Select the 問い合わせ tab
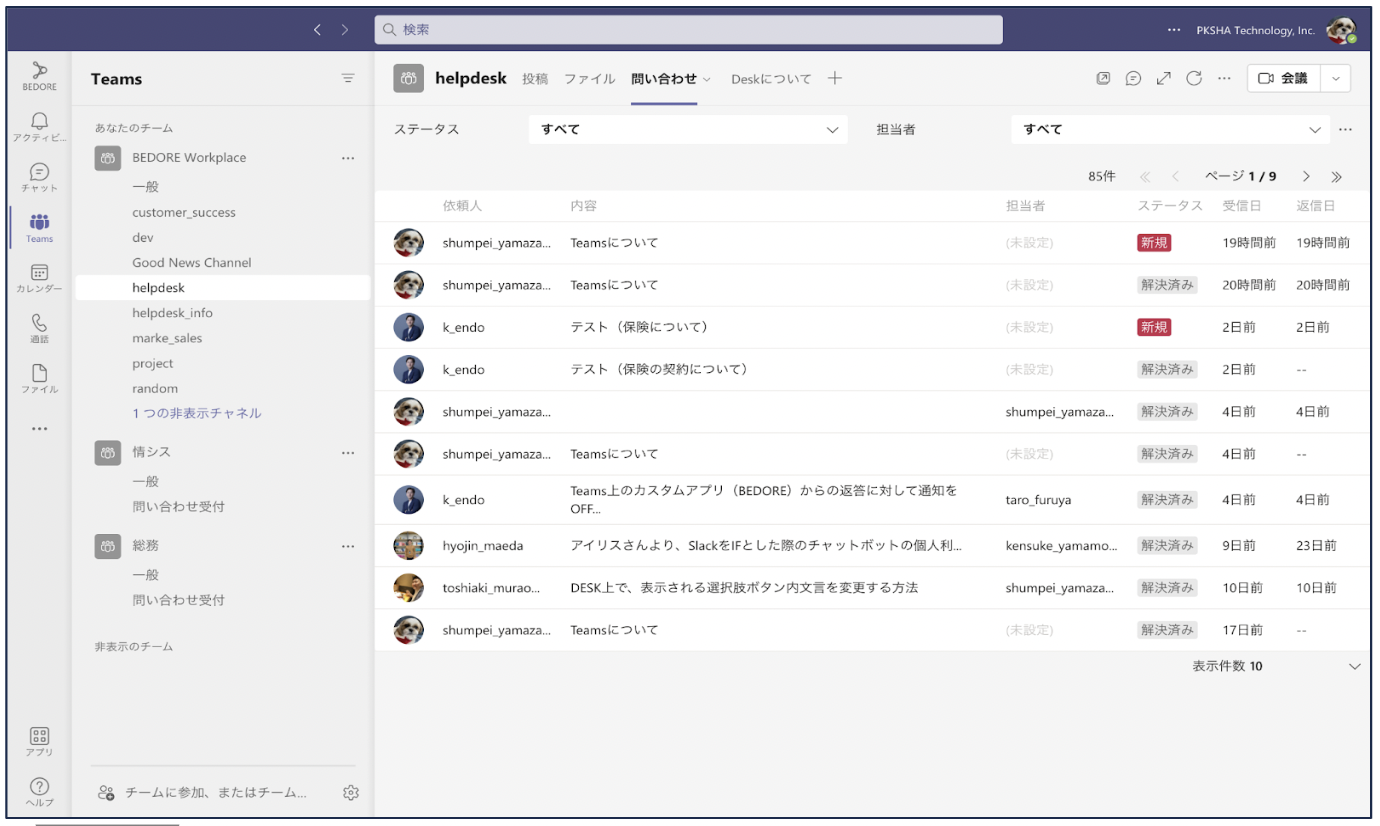The height and width of the screenshot is (826, 1380). pos(664,79)
